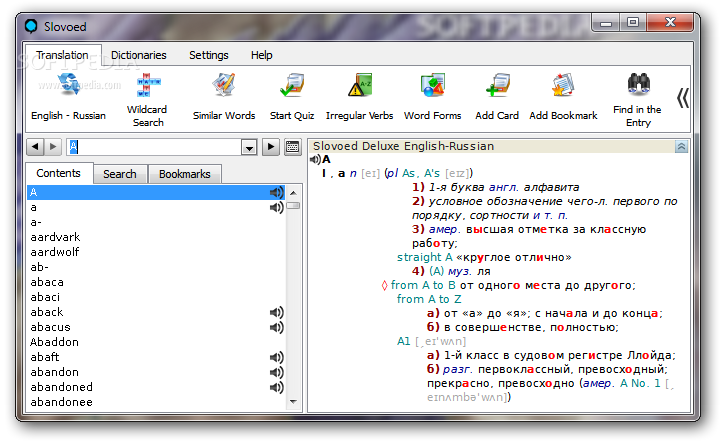
Task: Click the scroll down arrow of word list
Action: [293, 402]
